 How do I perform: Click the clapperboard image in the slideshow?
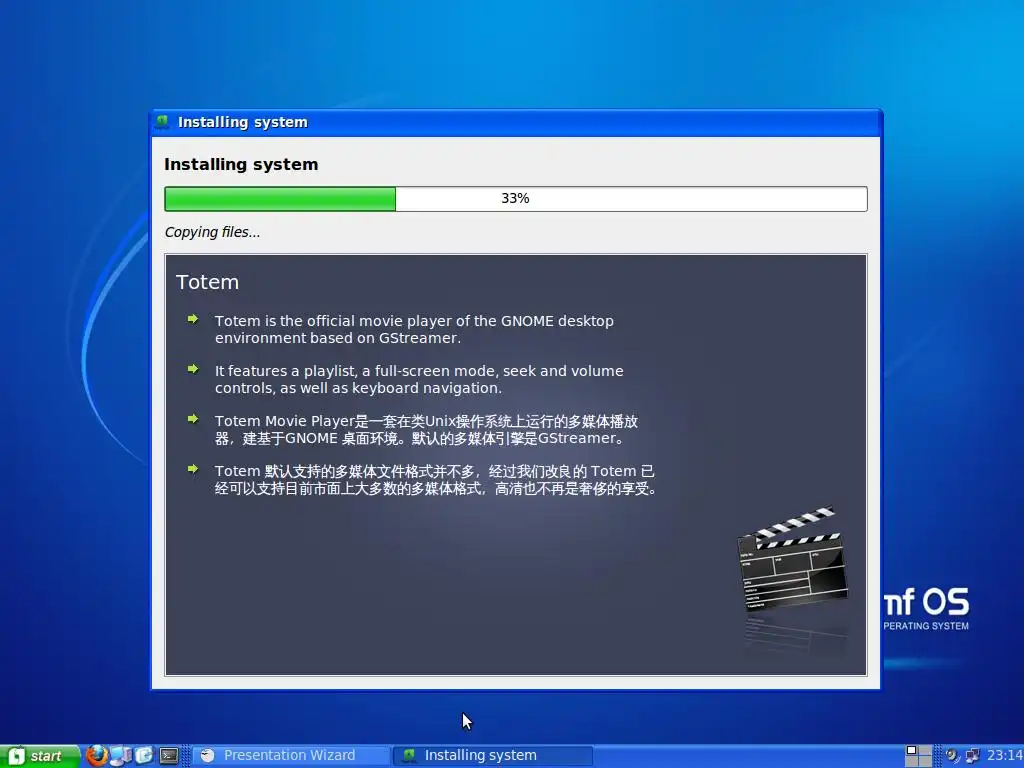(793, 559)
